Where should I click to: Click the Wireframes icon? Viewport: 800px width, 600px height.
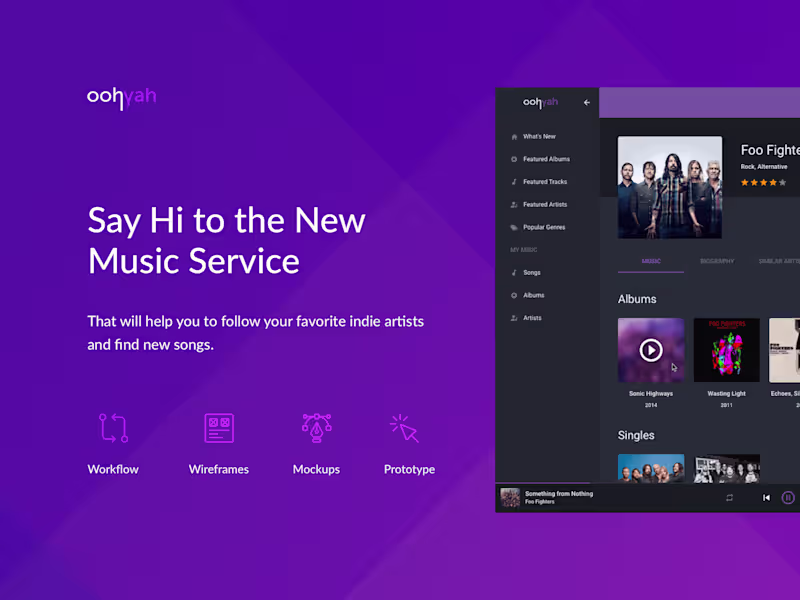[x=219, y=428]
